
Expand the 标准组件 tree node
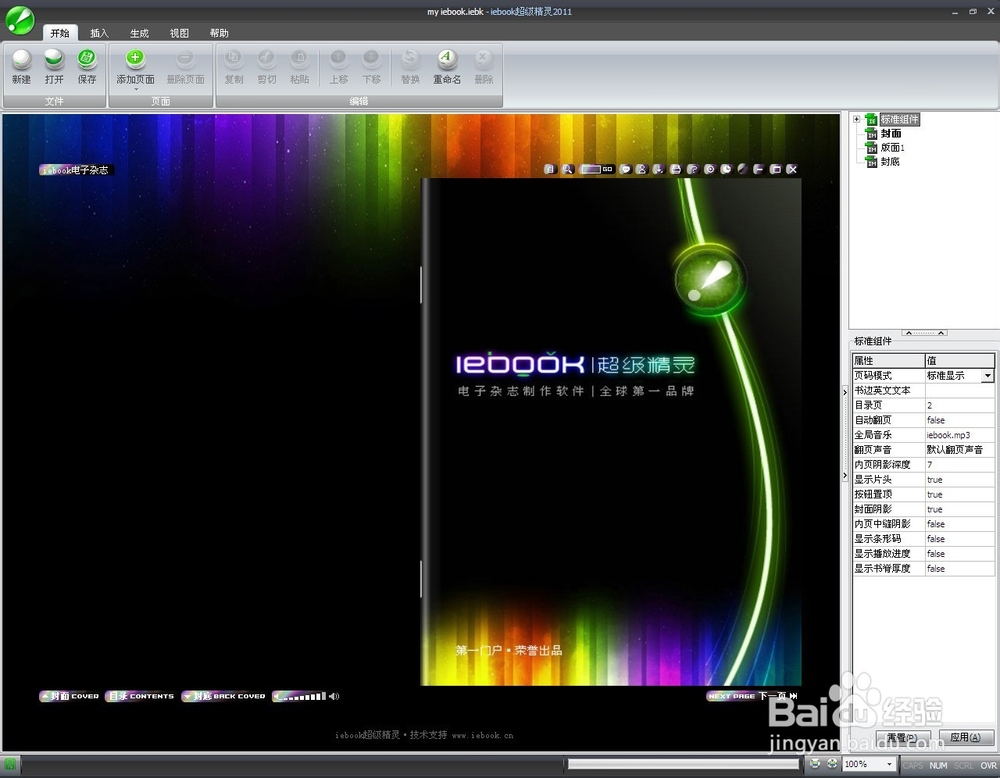tap(857, 119)
